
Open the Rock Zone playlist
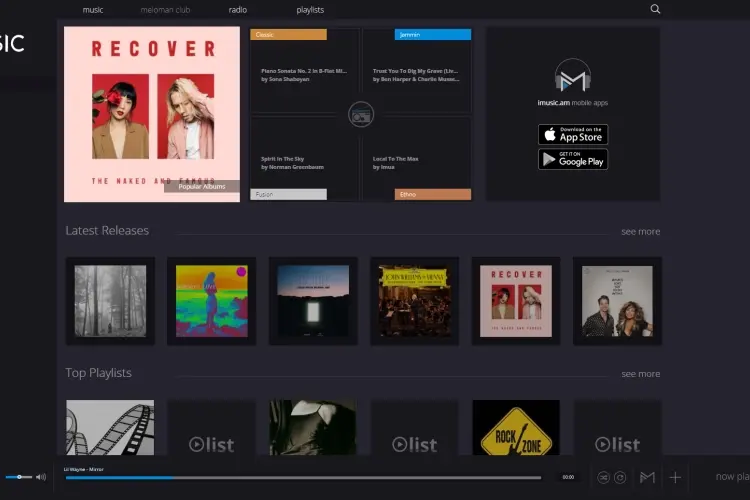click(x=516, y=427)
